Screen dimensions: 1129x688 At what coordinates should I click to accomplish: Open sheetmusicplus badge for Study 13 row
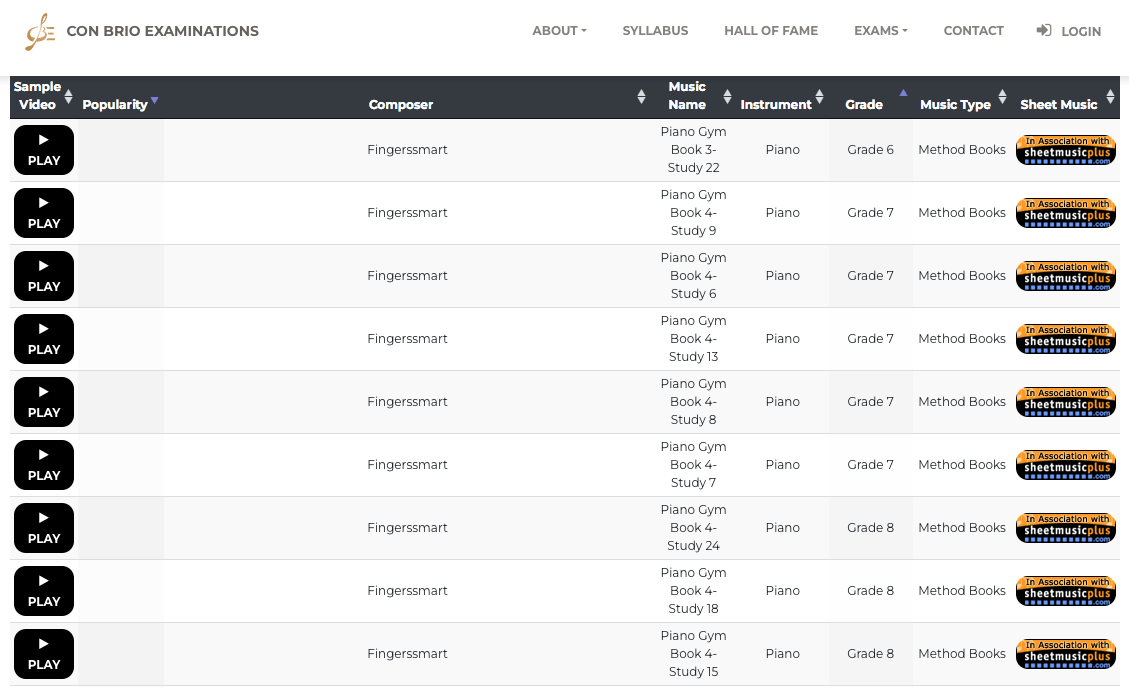[x=1065, y=339]
